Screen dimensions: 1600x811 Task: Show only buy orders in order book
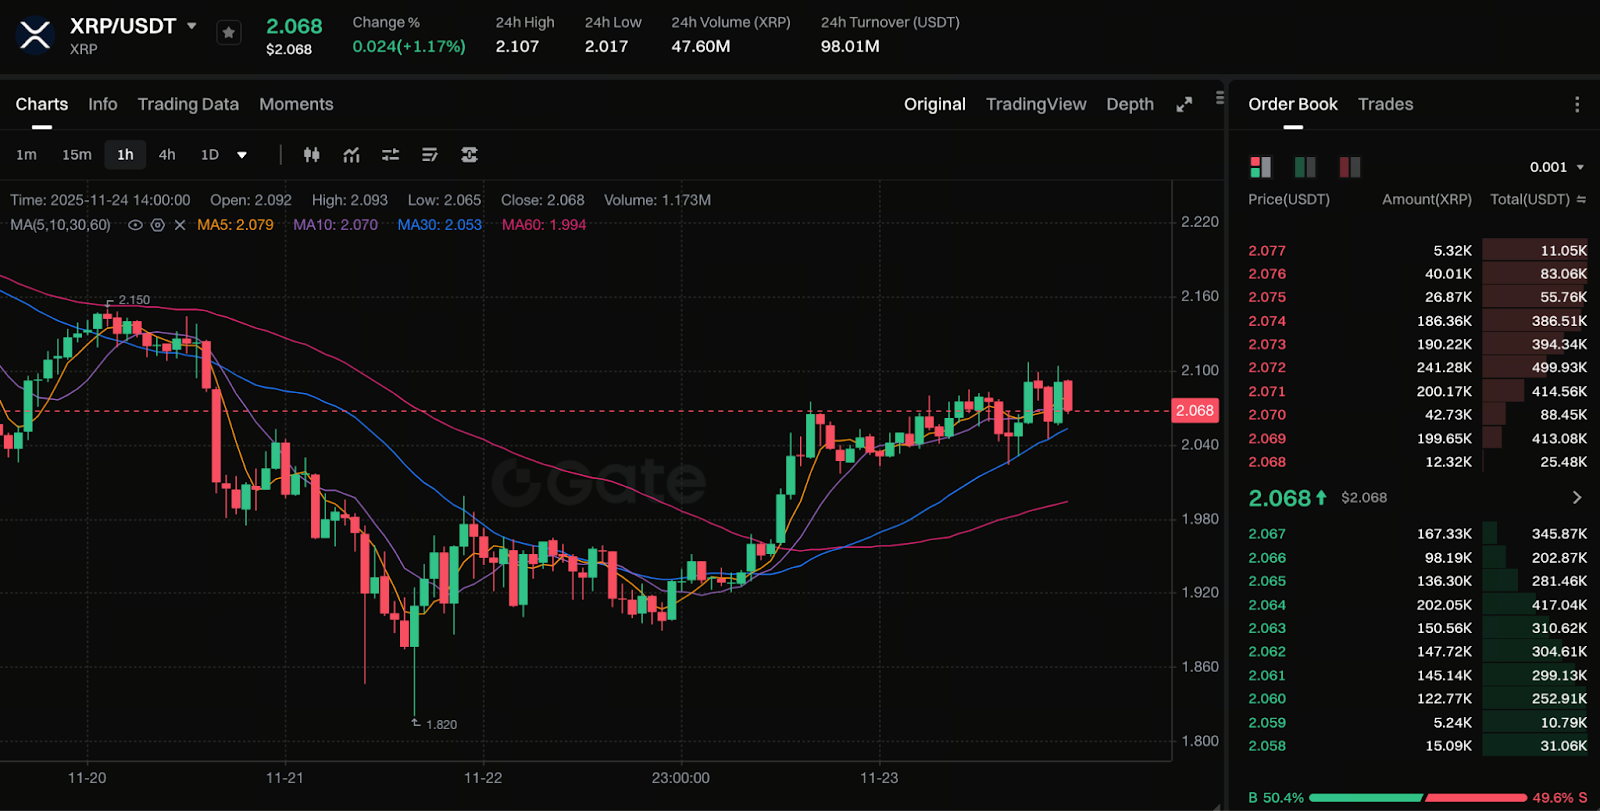1305,167
